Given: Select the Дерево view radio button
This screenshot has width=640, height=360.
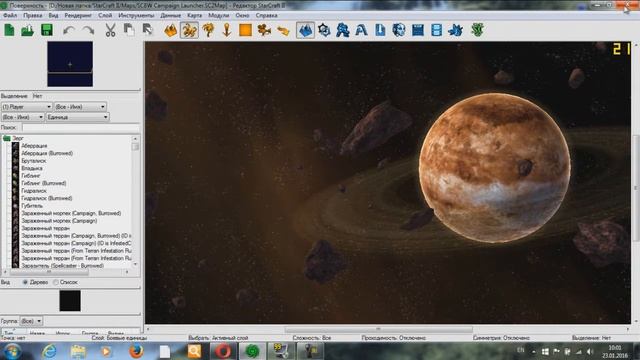Looking at the screenshot, I should 25,282.
